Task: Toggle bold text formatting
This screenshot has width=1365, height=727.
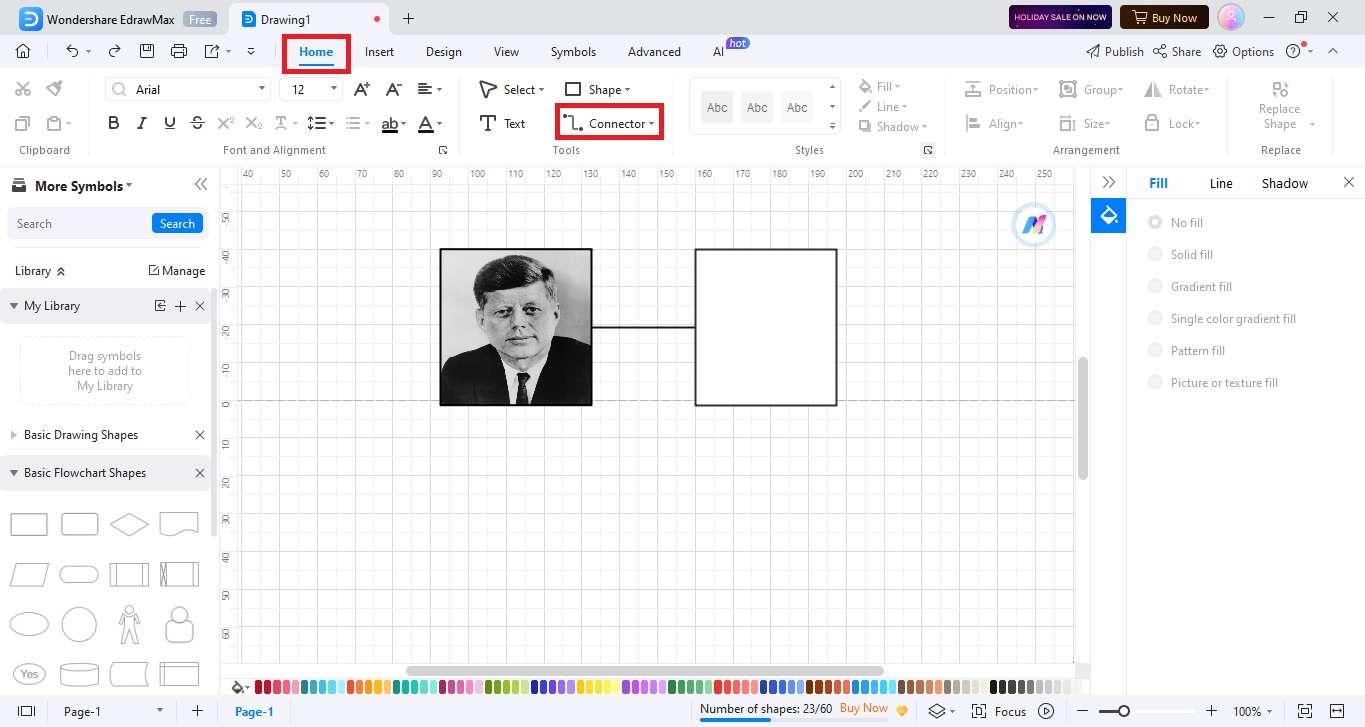Action: coord(113,123)
